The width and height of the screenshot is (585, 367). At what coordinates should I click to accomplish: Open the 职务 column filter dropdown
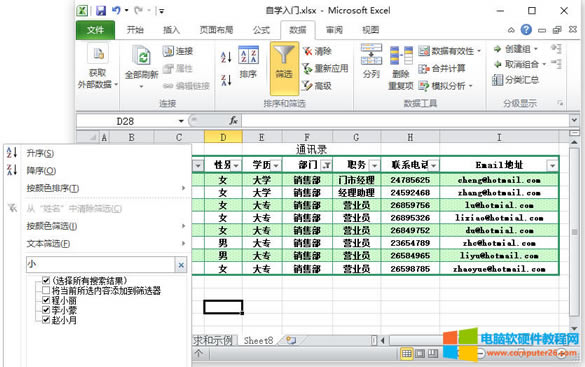pyautogui.click(x=375, y=165)
